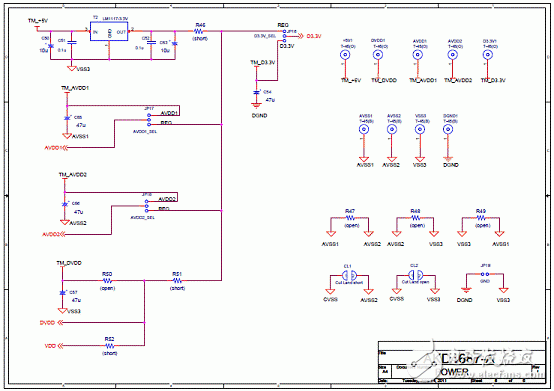
Task: Click the TM_+5V test point circle
Action: click(345, 55)
